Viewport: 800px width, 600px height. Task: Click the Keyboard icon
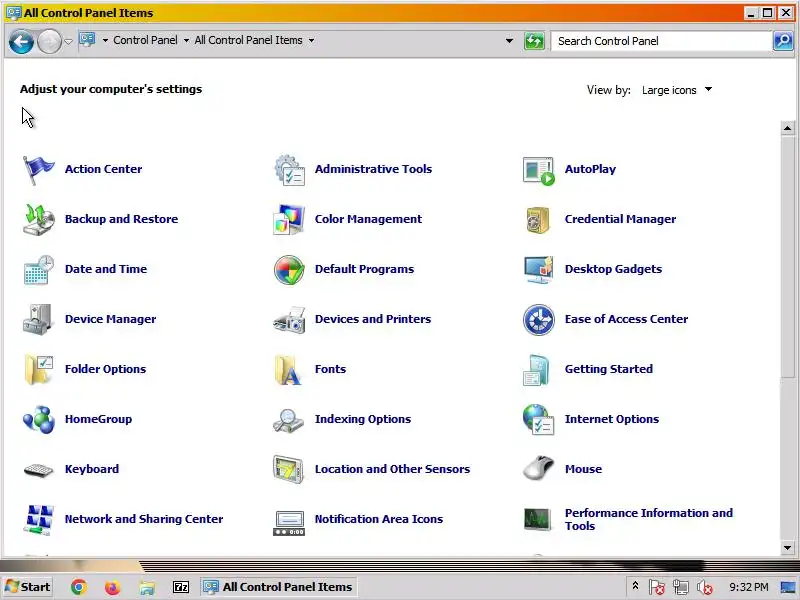(38, 470)
